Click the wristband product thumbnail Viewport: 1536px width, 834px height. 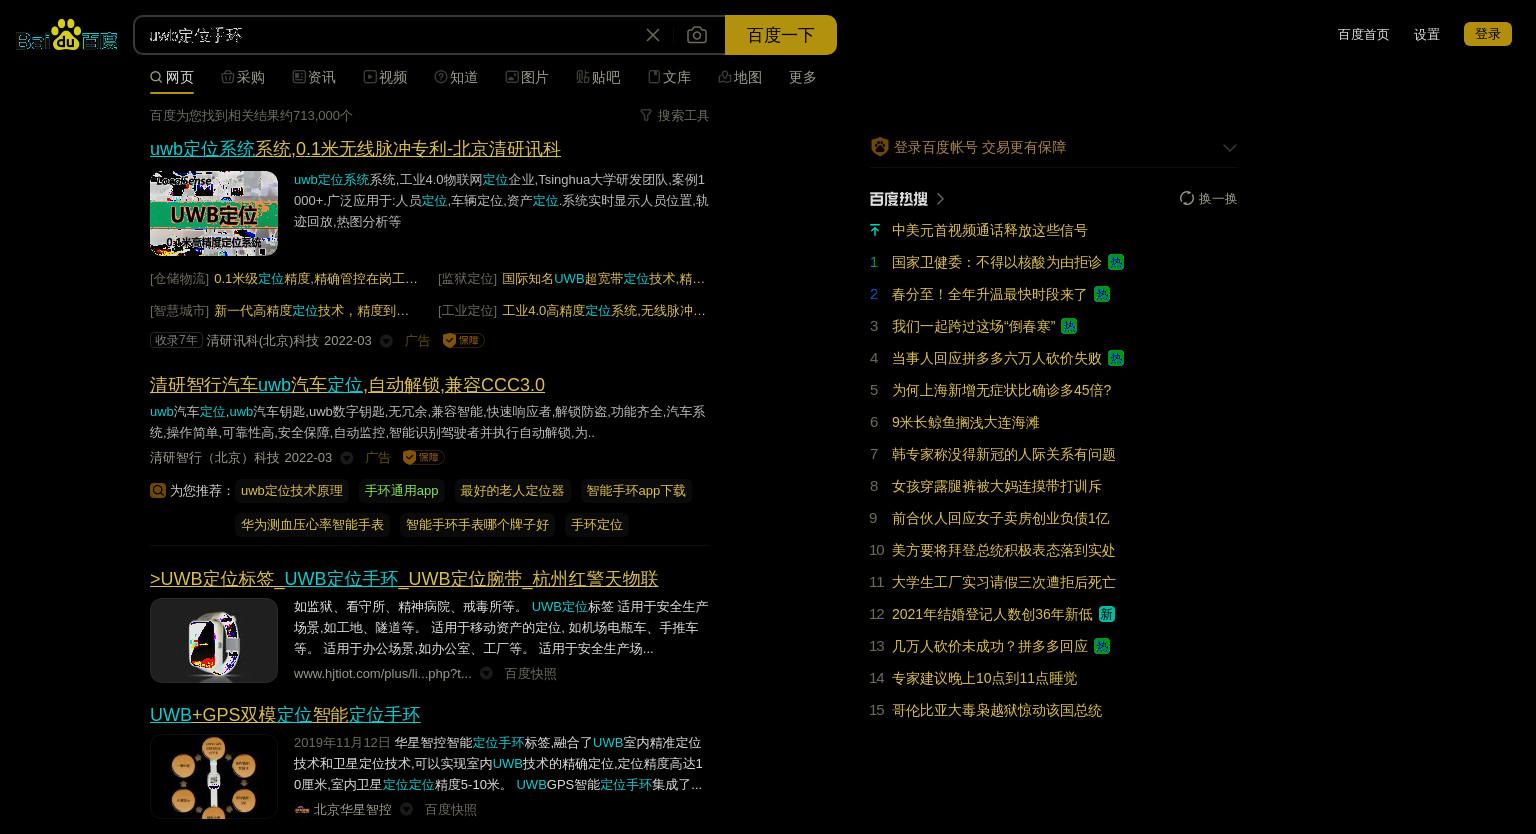point(214,640)
